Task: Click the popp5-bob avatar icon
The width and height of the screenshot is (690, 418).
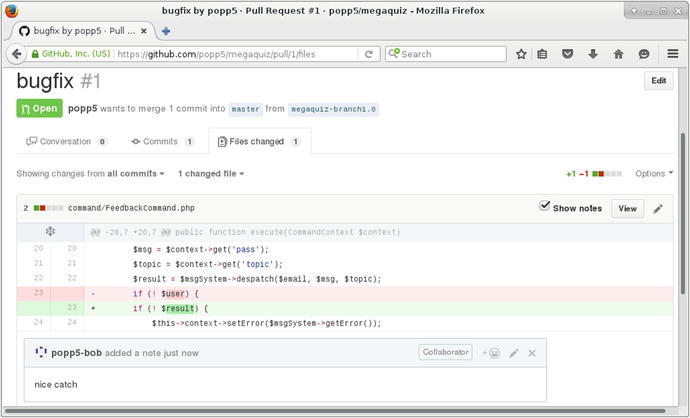Action: tap(41, 352)
